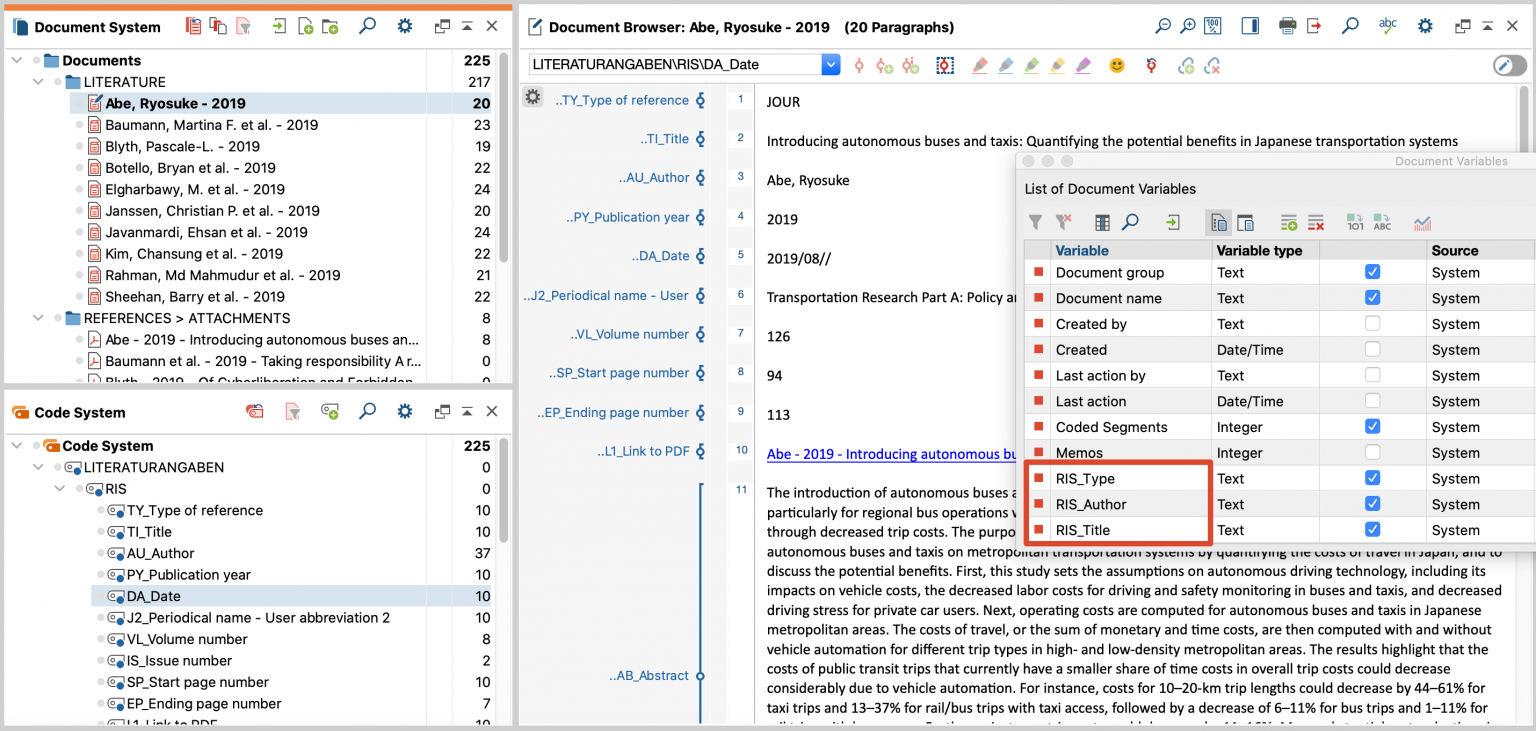Collapse the RIS code in Code System
The width and height of the screenshot is (1536, 731).
(x=60, y=489)
